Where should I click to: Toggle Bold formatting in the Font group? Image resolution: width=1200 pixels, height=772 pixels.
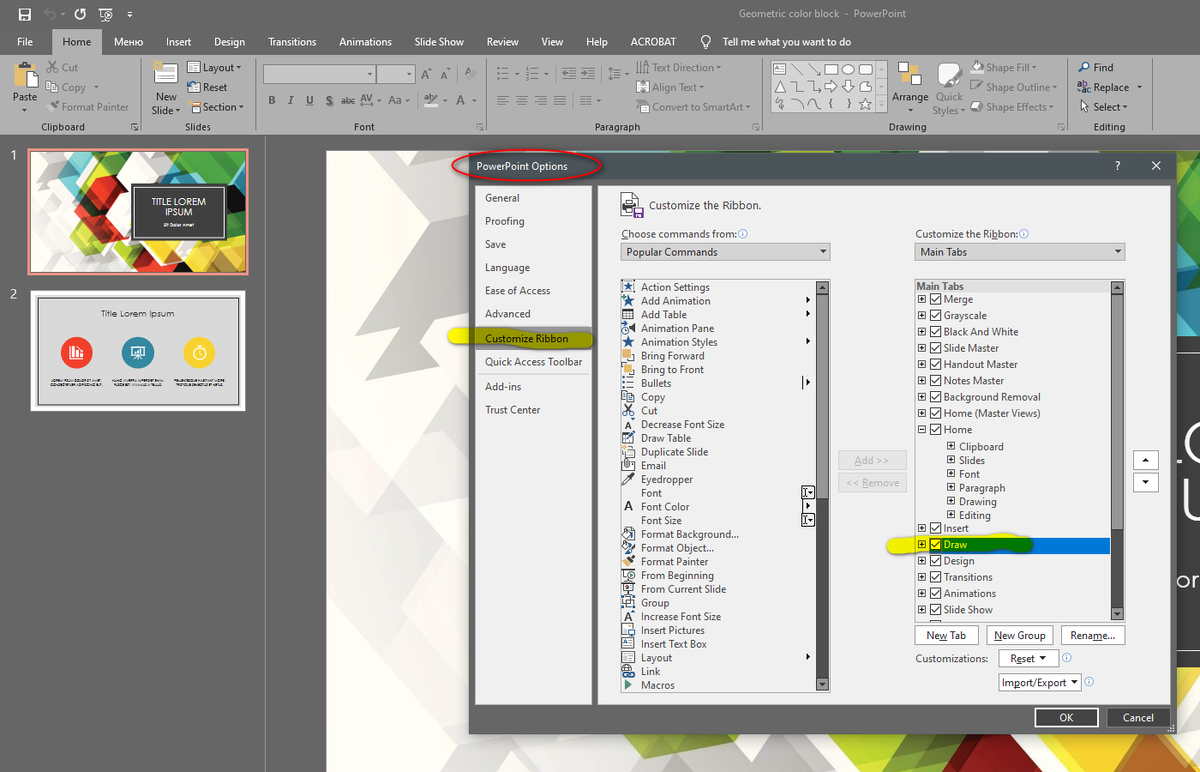[272, 100]
